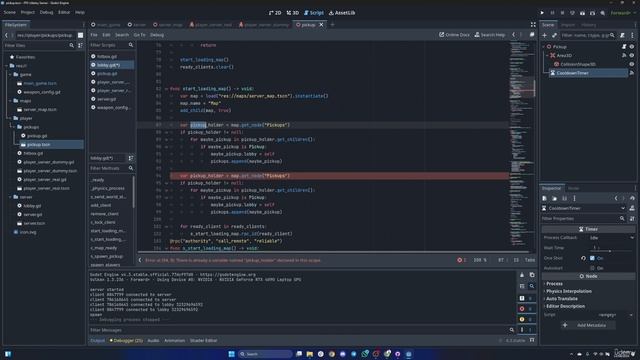
Task: Float the script editor in a separate window
Action: click(532, 35)
